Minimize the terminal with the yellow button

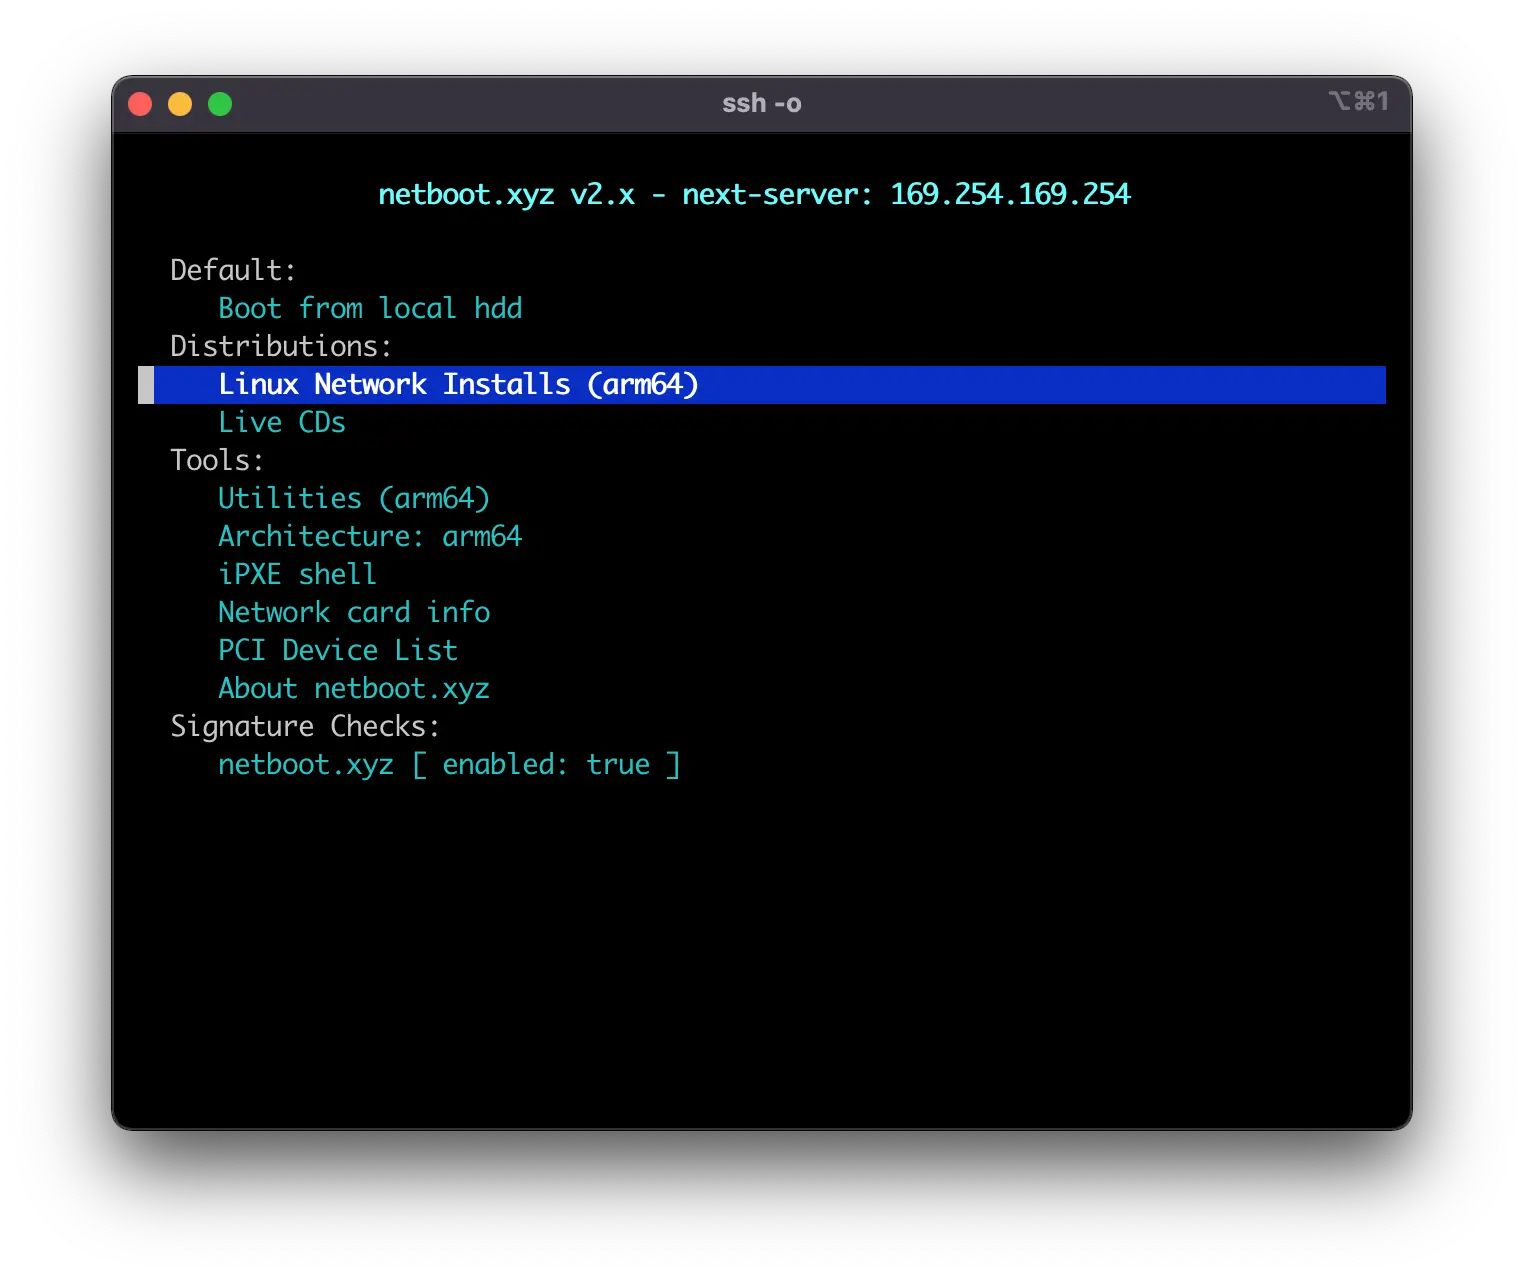tap(180, 104)
